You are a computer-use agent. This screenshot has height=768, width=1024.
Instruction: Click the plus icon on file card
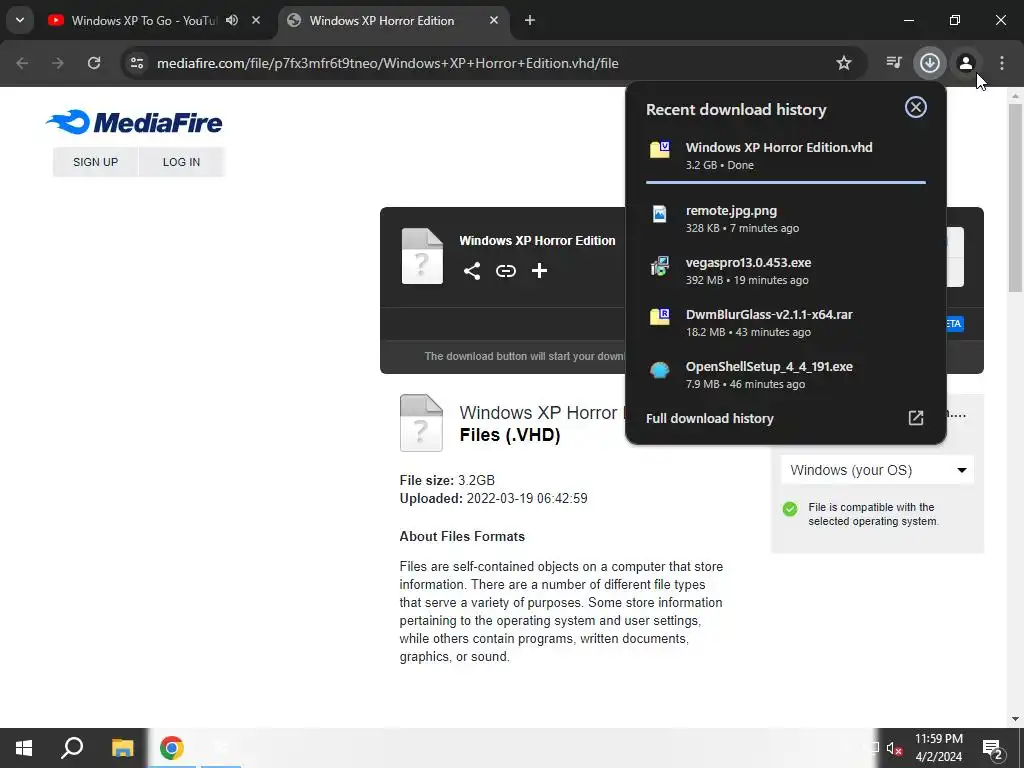click(x=539, y=270)
